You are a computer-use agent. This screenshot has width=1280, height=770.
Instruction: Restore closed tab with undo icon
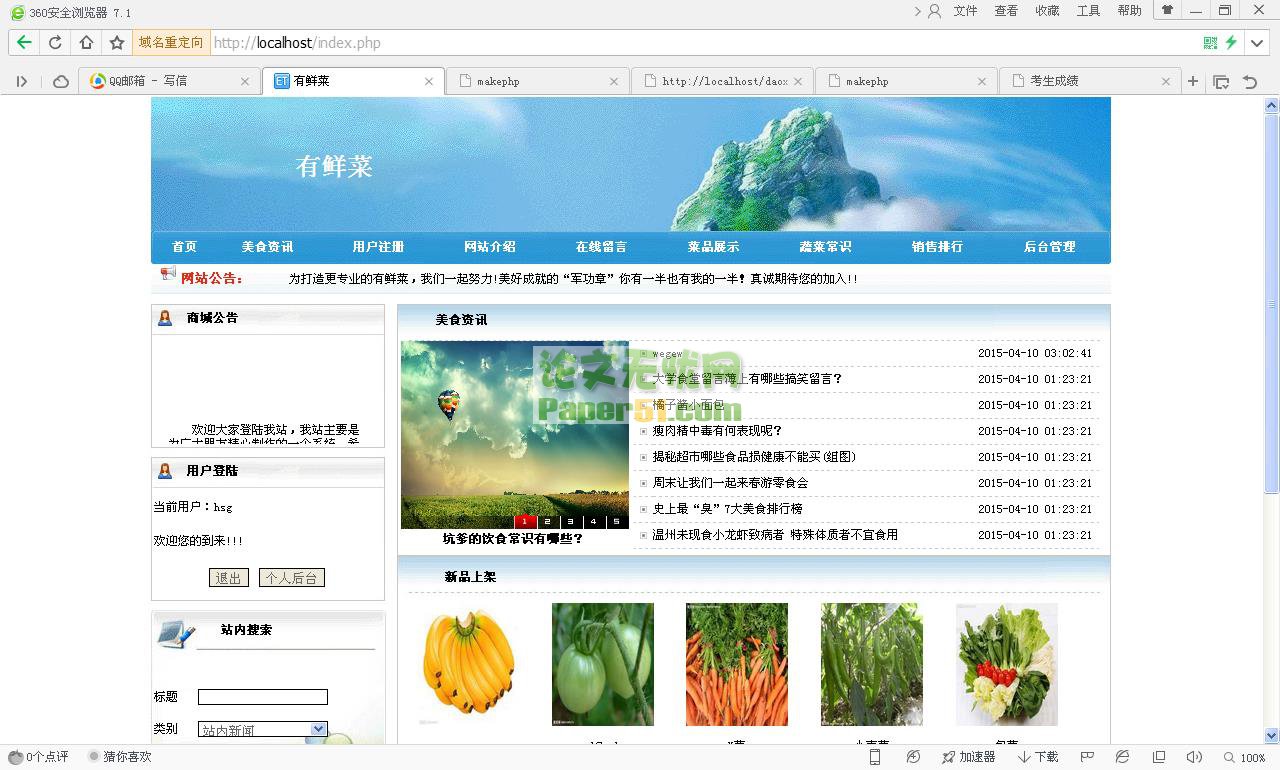click(1250, 81)
